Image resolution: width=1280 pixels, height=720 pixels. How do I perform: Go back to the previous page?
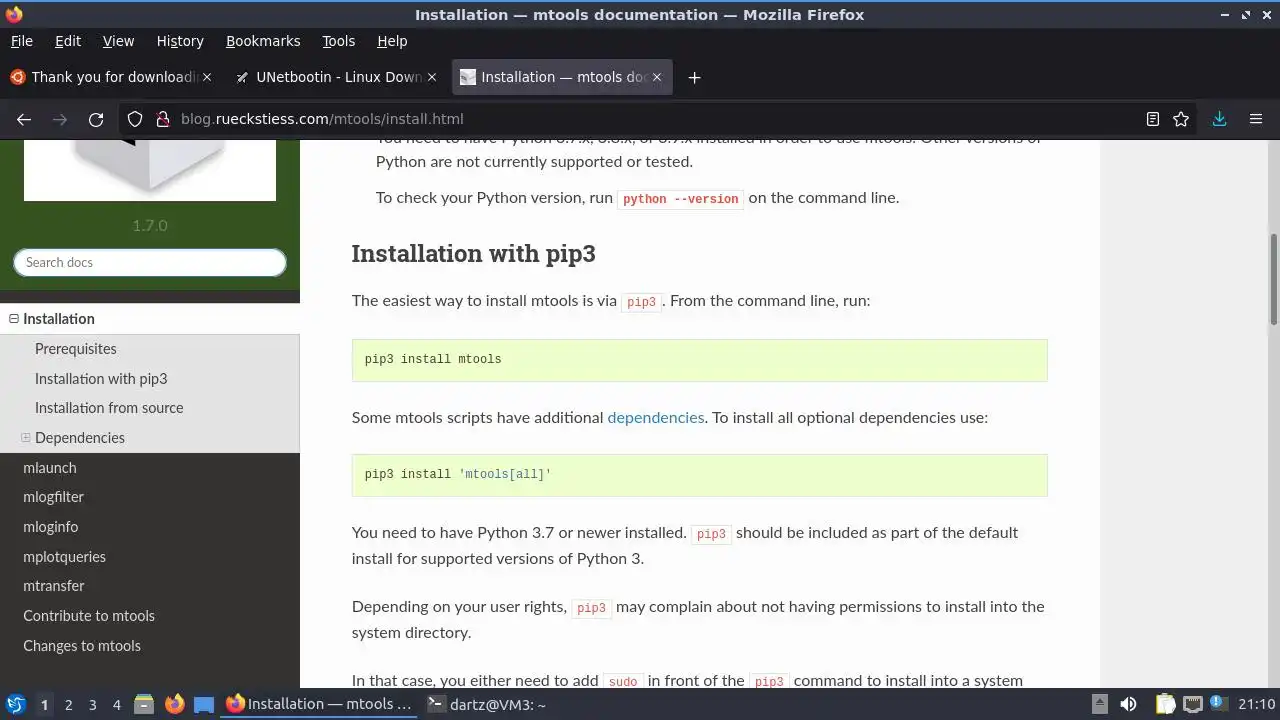[x=24, y=119]
